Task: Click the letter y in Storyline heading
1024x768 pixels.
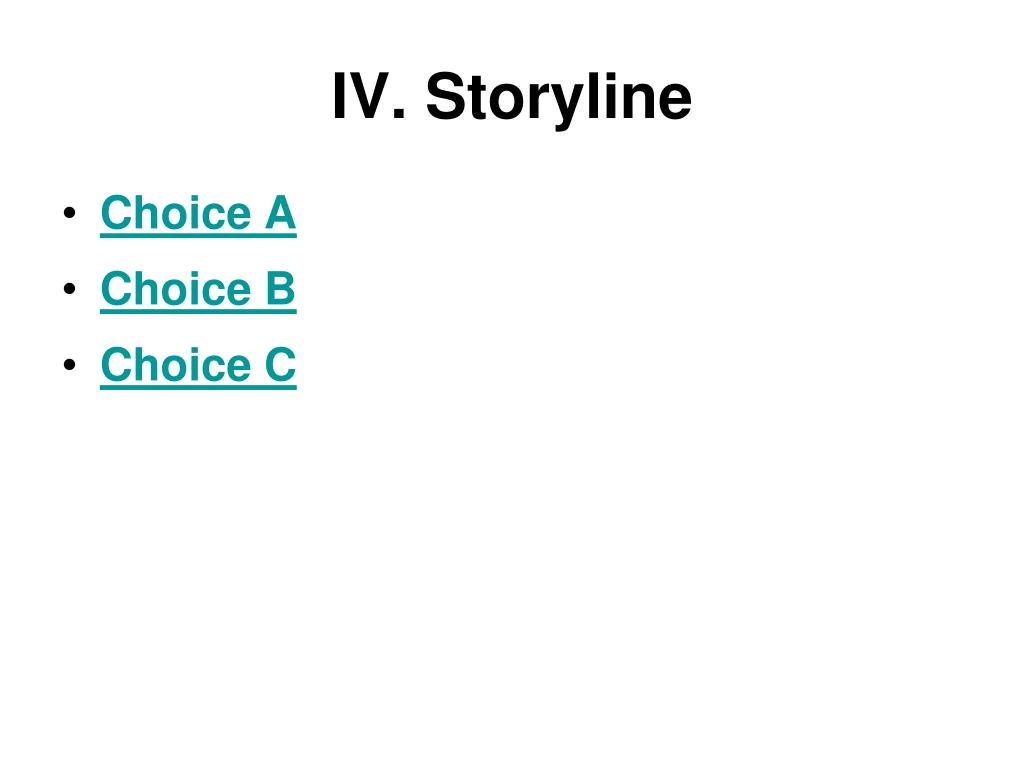Action: (x=565, y=106)
